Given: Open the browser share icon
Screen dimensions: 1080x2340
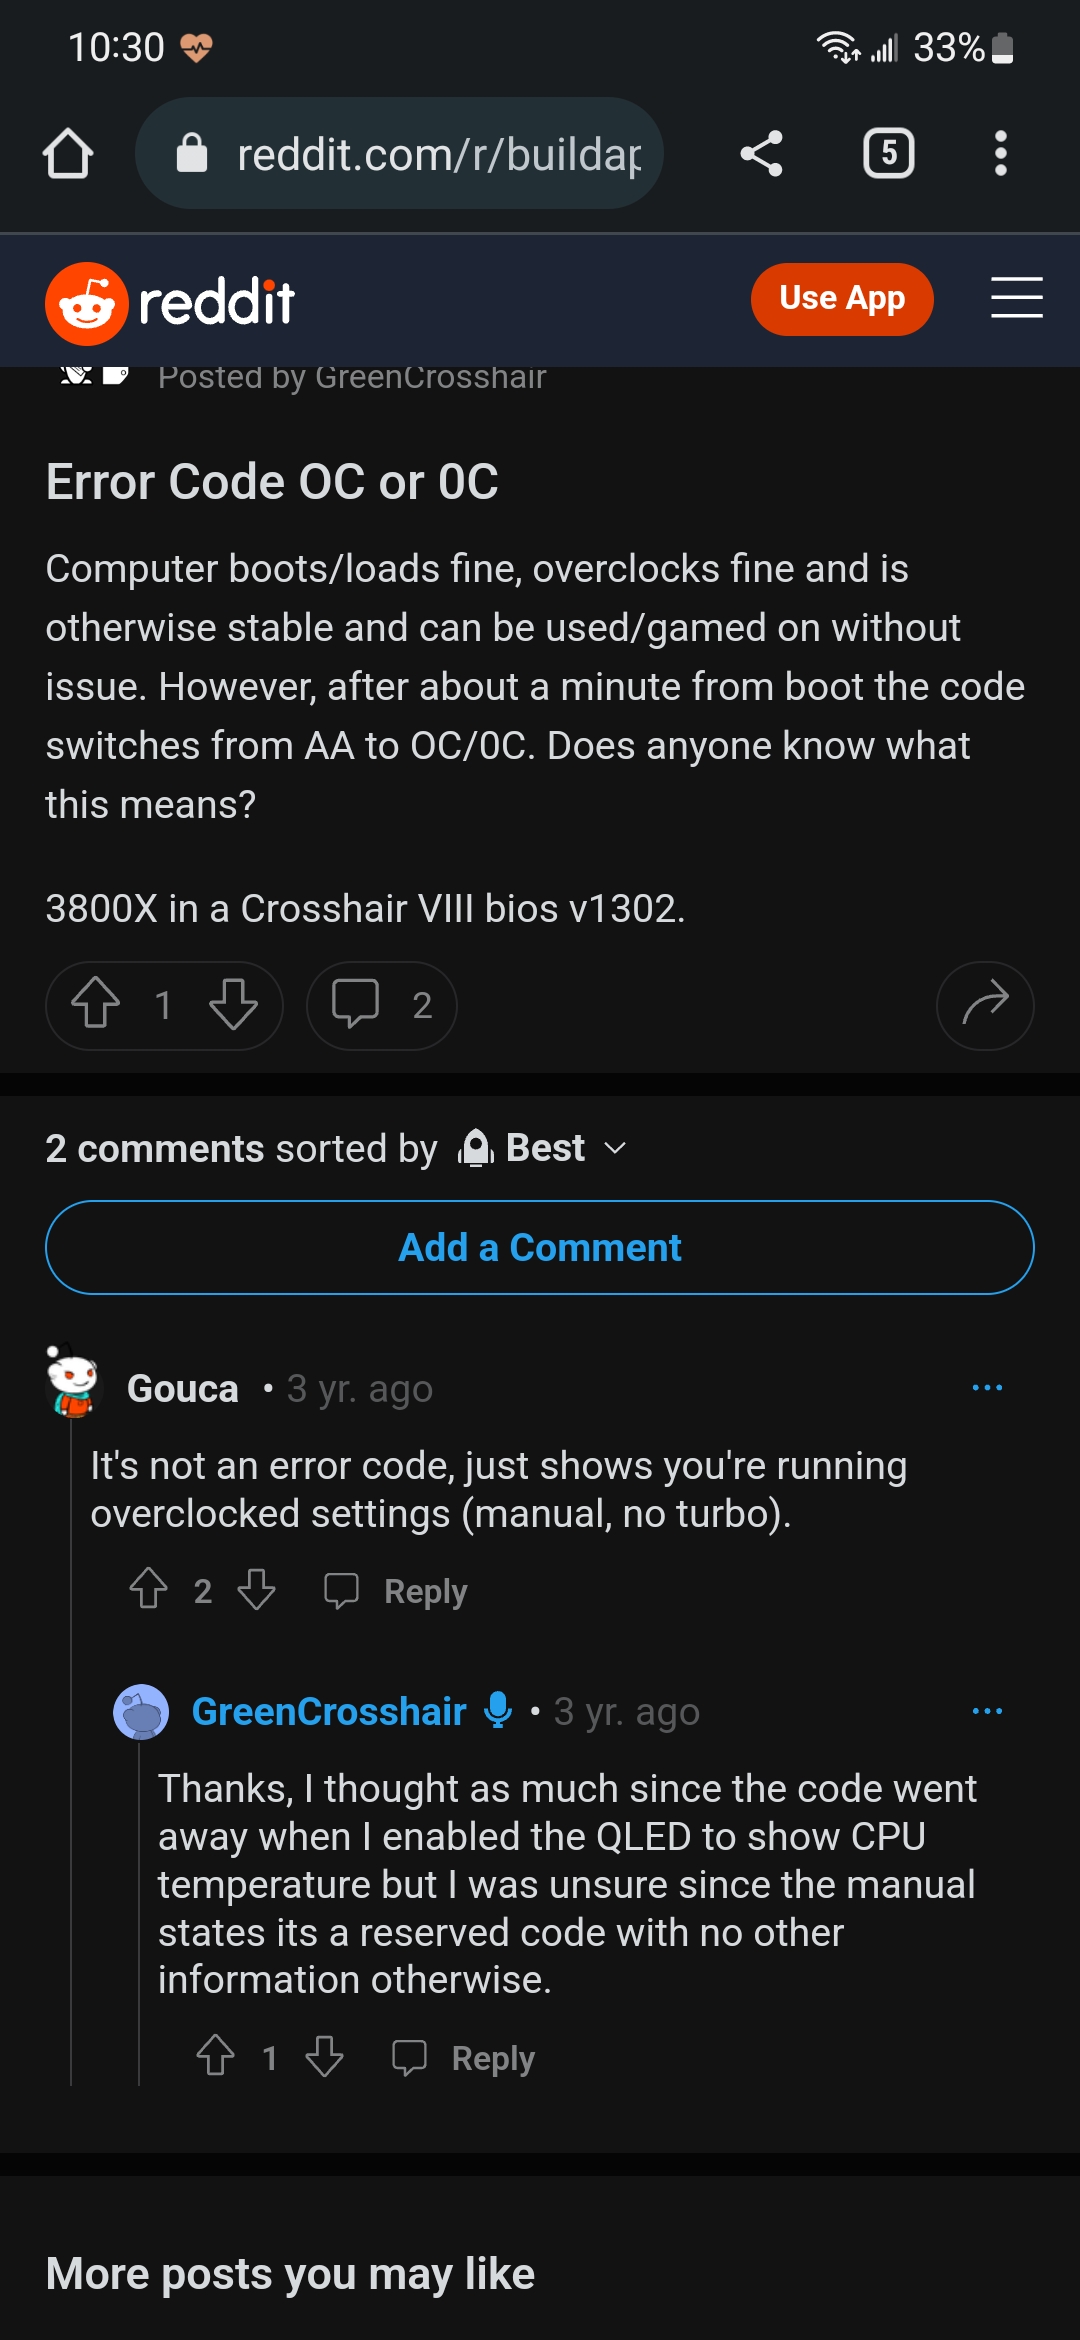Looking at the screenshot, I should pyautogui.click(x=761, y=153).
